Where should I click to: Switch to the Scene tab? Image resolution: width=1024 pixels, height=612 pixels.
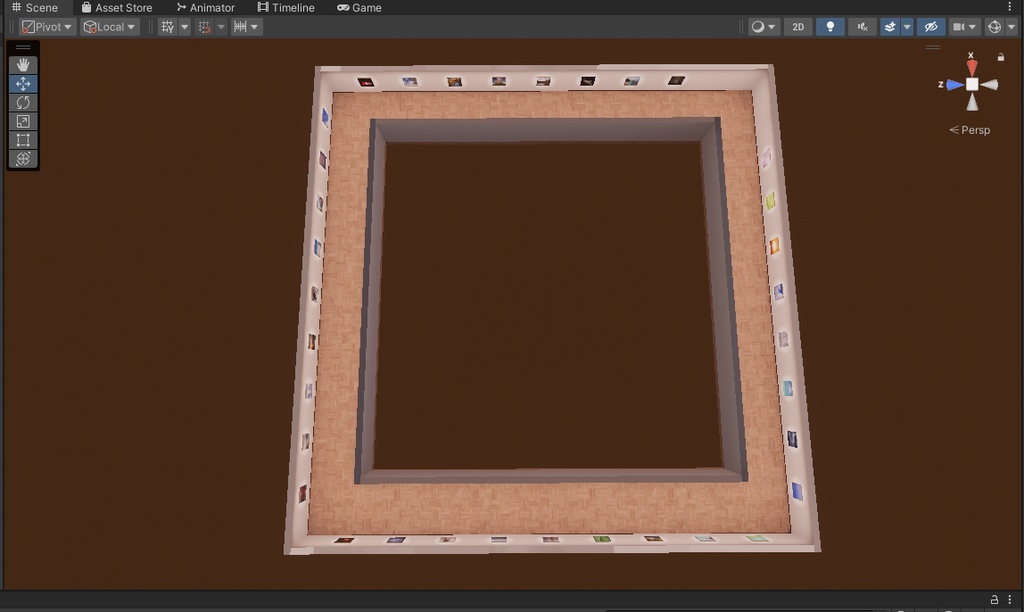(35, 8)
